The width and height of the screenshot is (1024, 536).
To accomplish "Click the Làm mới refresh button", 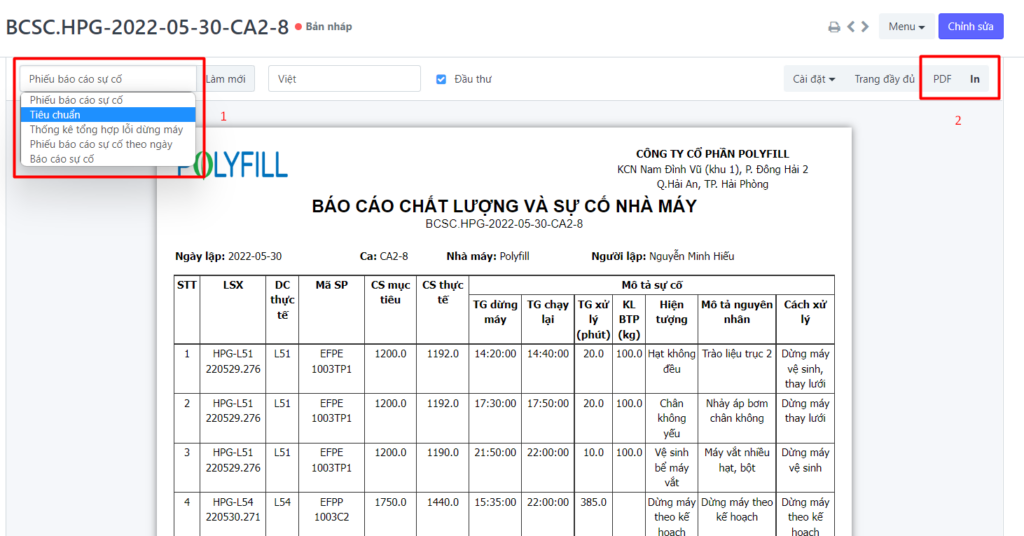I will (x=228, y=79).
